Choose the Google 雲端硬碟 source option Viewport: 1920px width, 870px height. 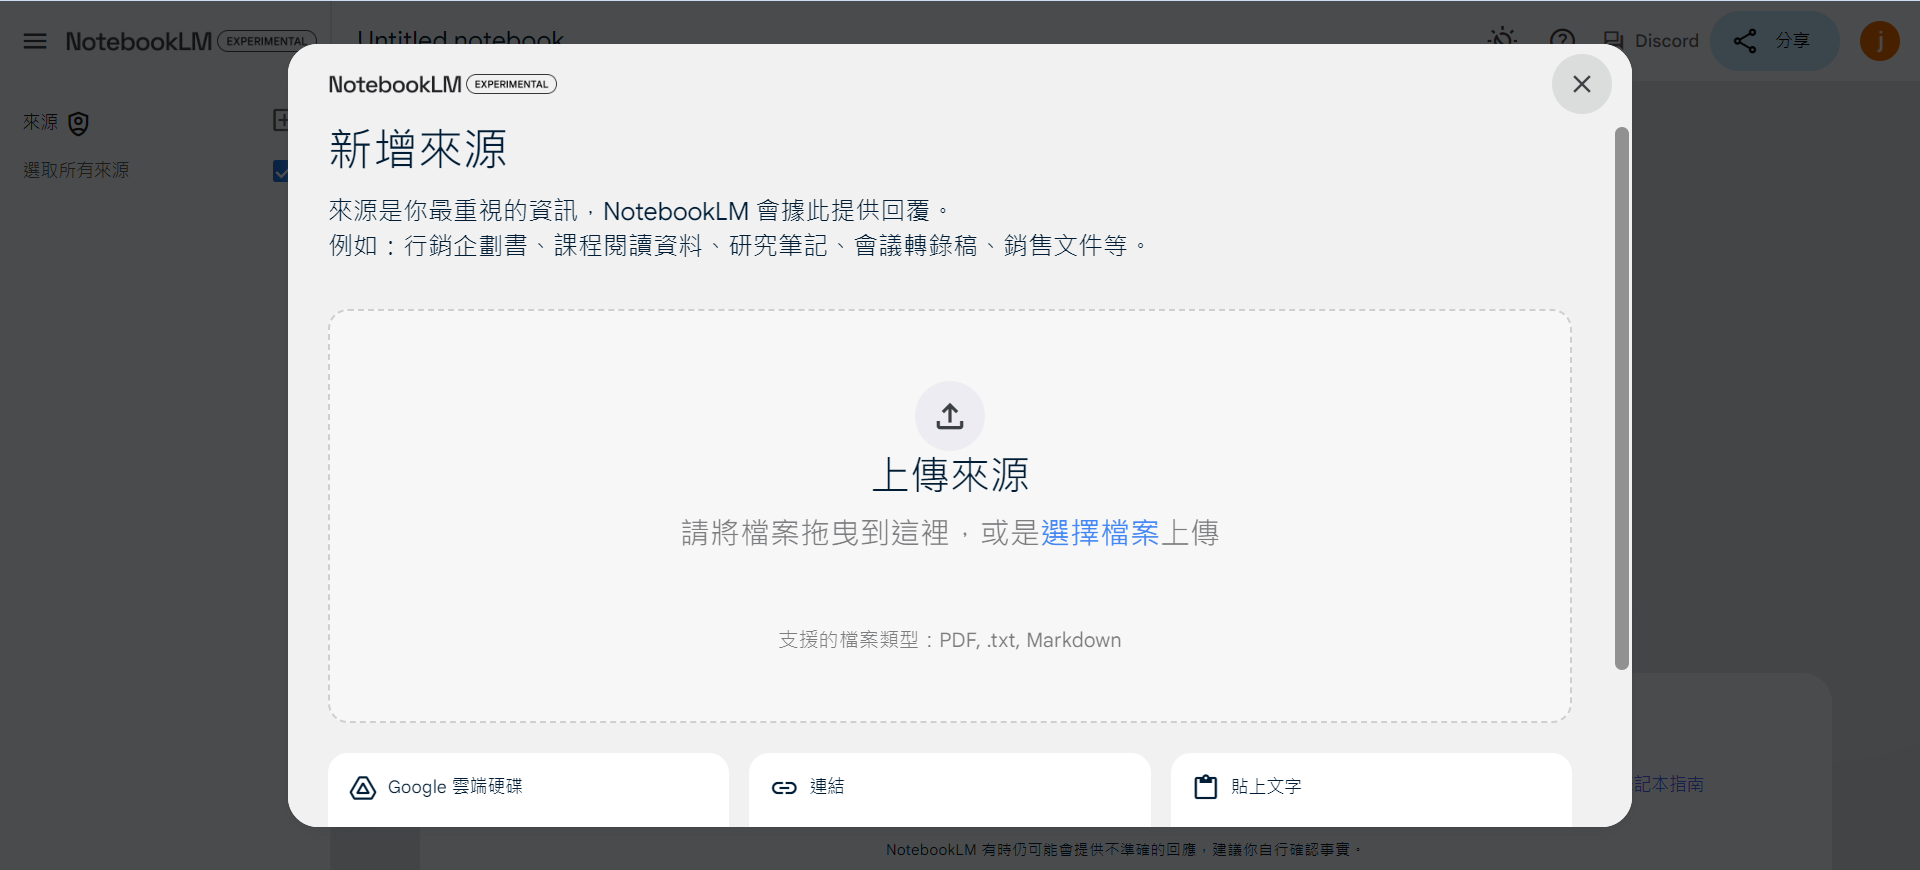528,789
